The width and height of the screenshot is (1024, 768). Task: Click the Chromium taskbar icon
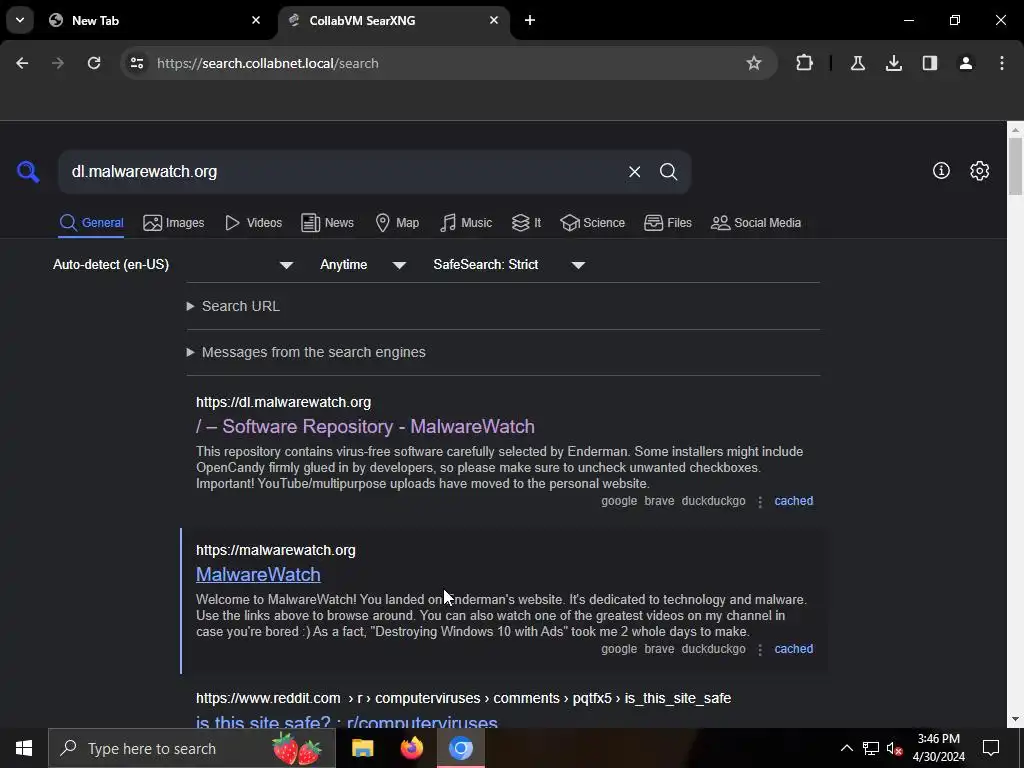[460, 748]
